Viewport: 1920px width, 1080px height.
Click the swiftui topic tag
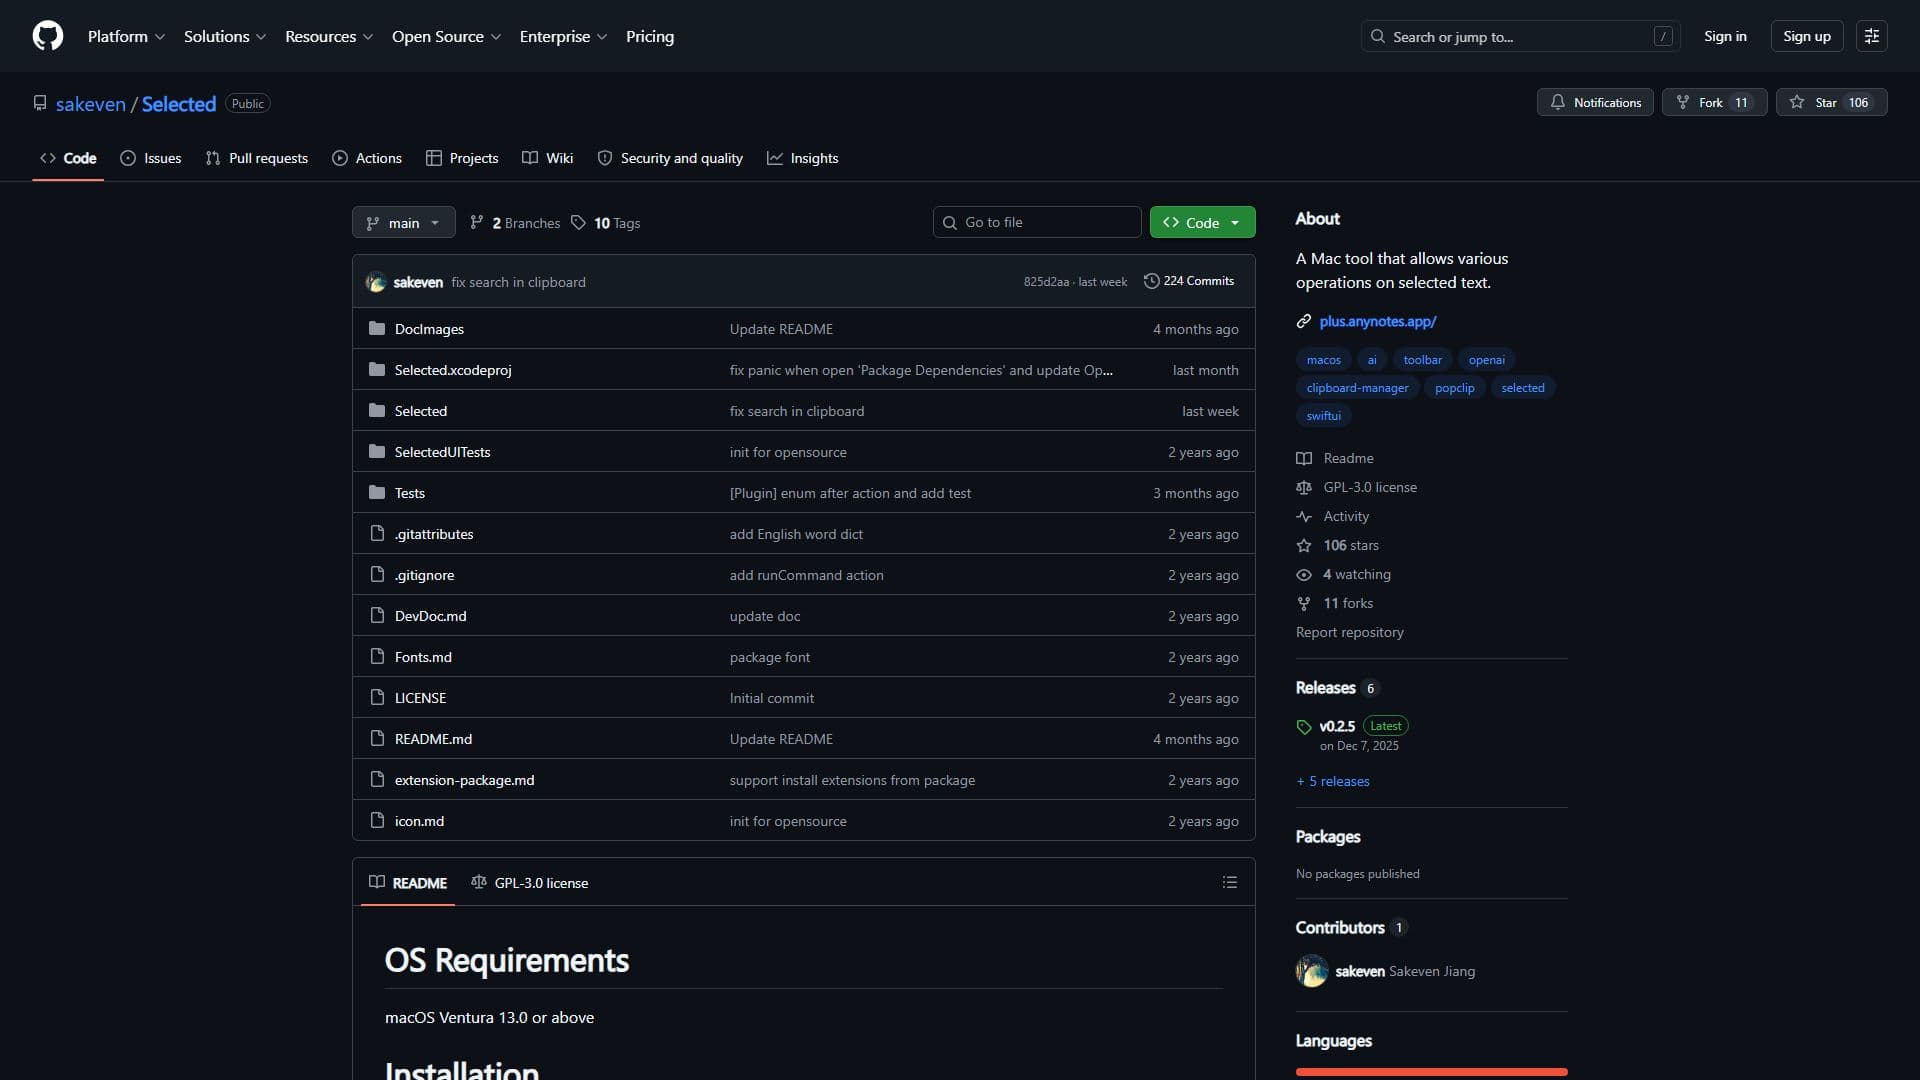point(1323,416)
